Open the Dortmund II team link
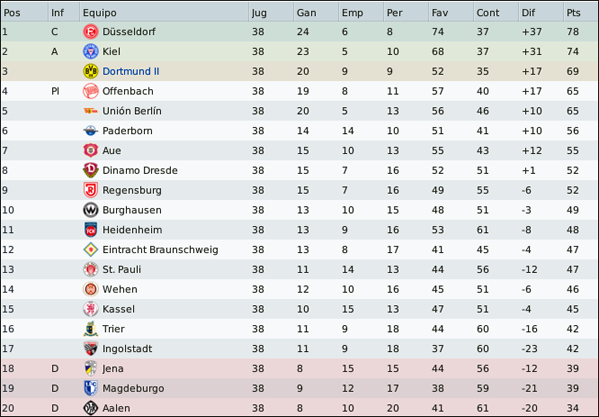599x417 pixels. click(131, 71)
